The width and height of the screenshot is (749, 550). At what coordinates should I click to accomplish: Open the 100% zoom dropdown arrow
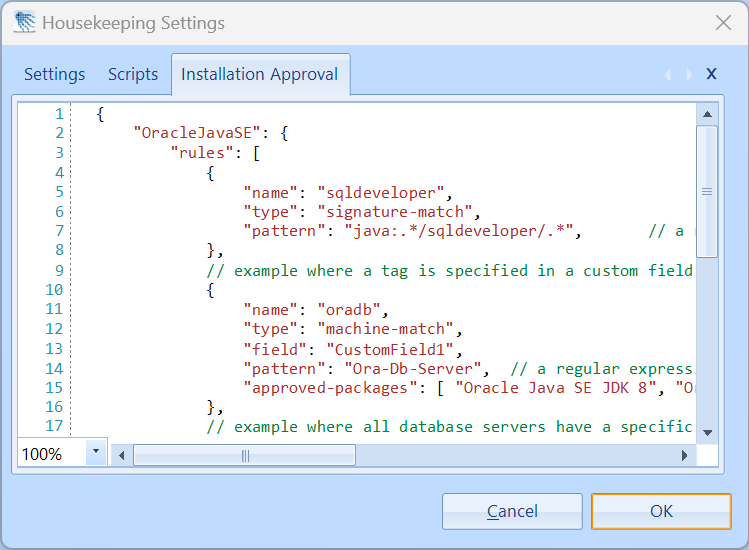(96, 453)
